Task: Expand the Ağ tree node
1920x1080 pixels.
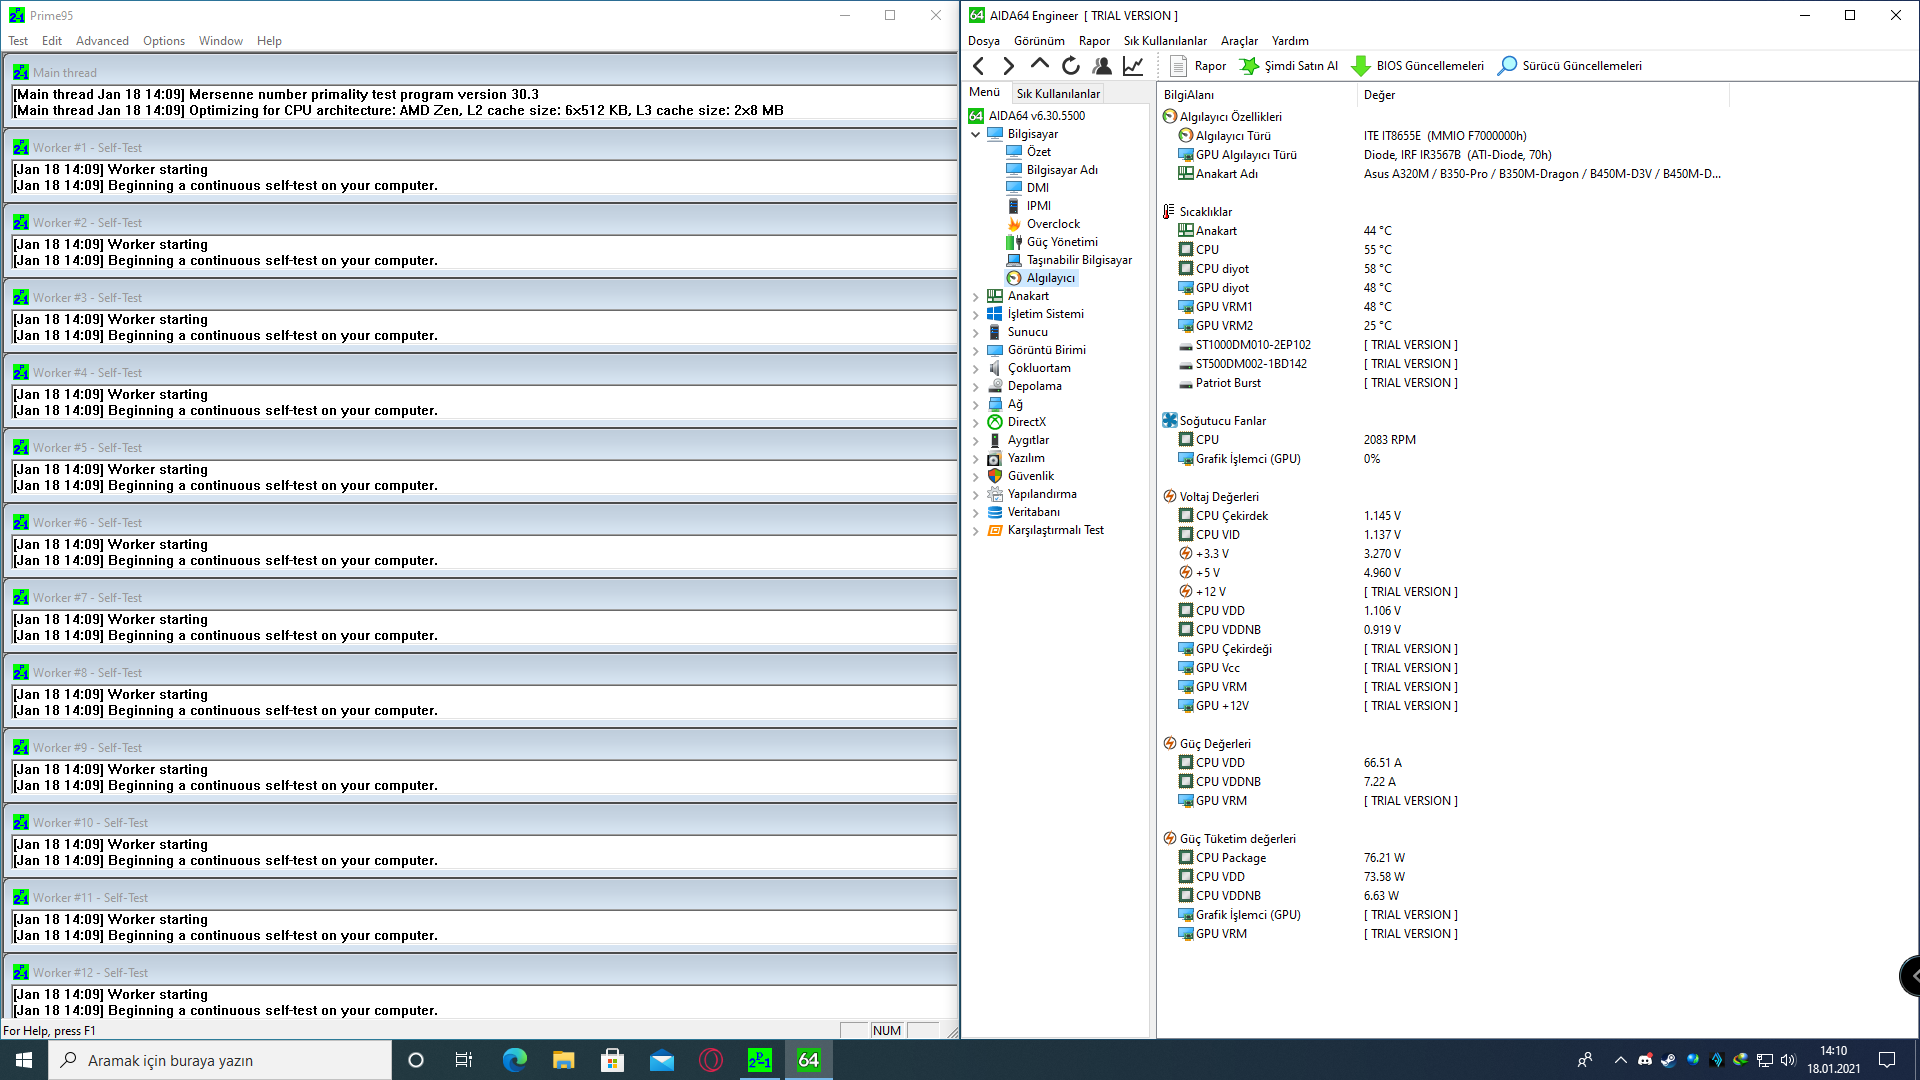Action: click(x=976, y=404)
